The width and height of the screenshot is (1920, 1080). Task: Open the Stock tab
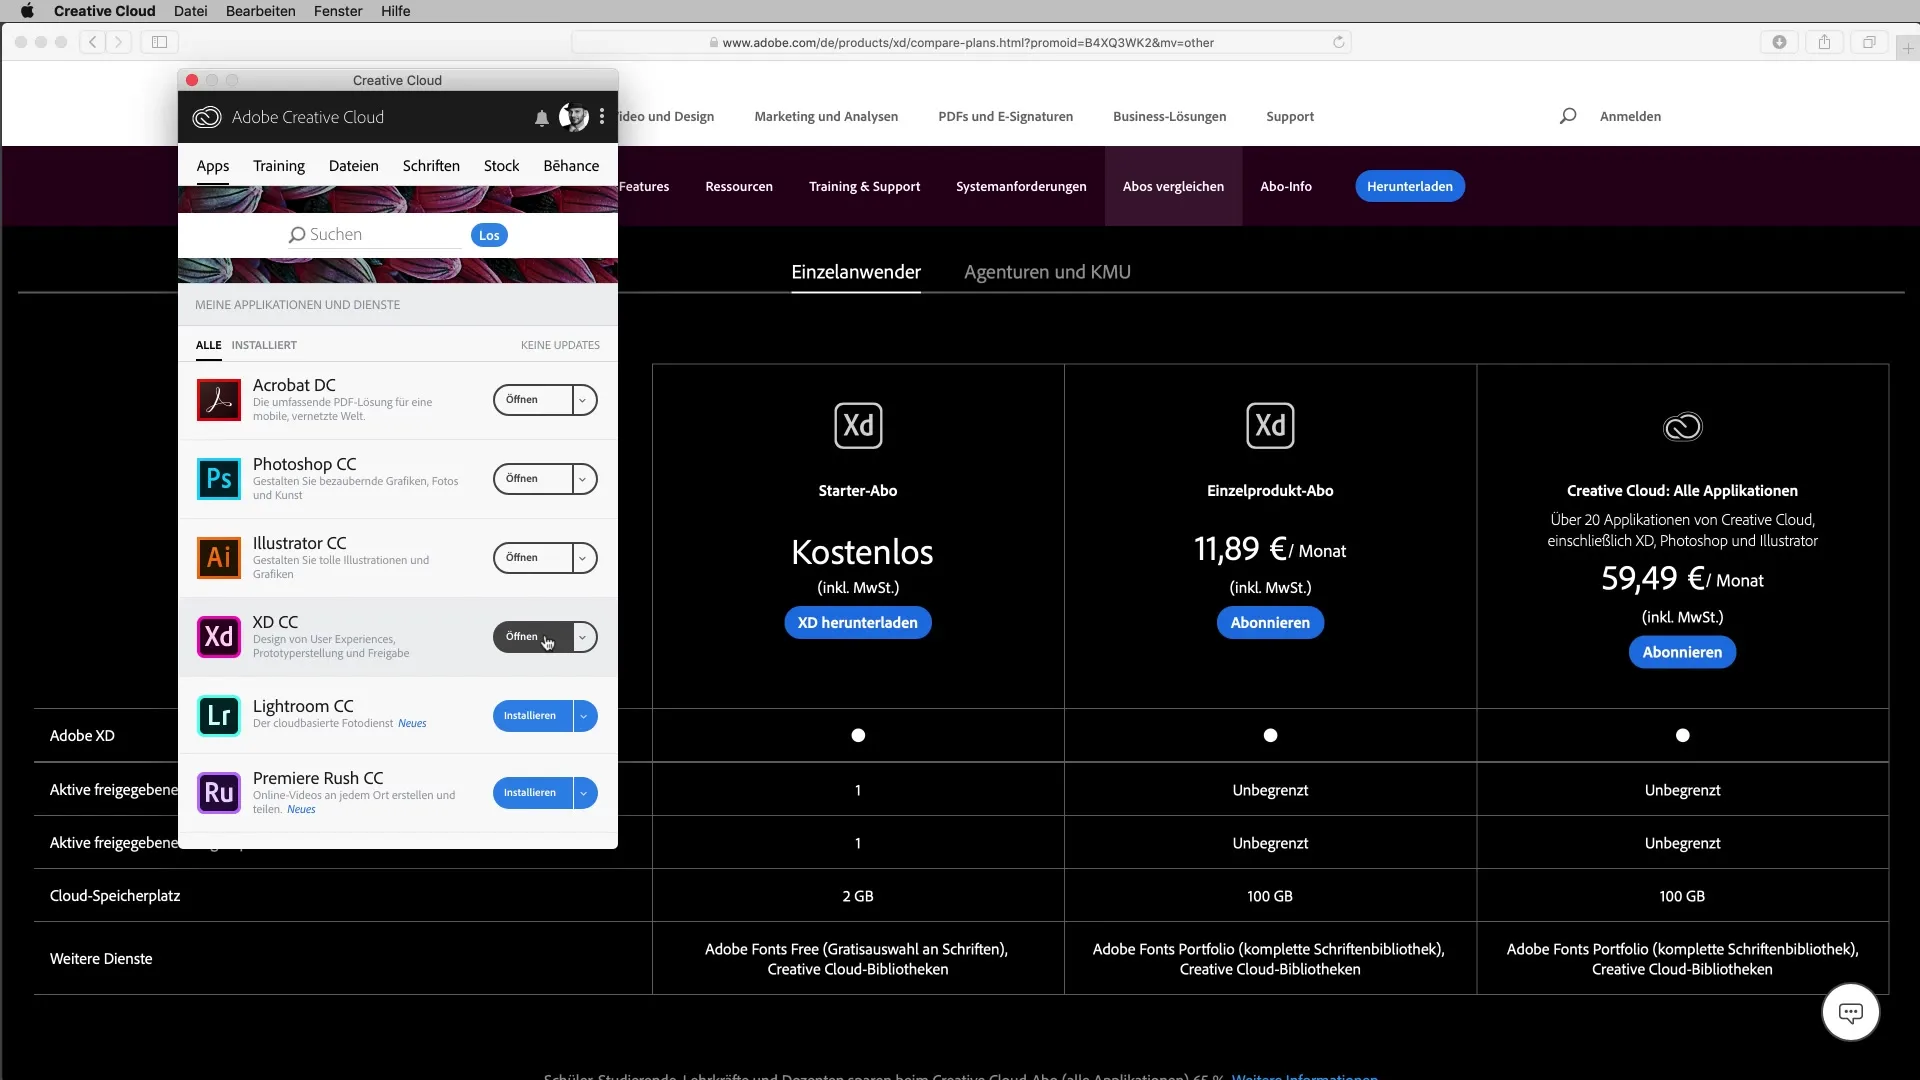click(x=501, y=166)
